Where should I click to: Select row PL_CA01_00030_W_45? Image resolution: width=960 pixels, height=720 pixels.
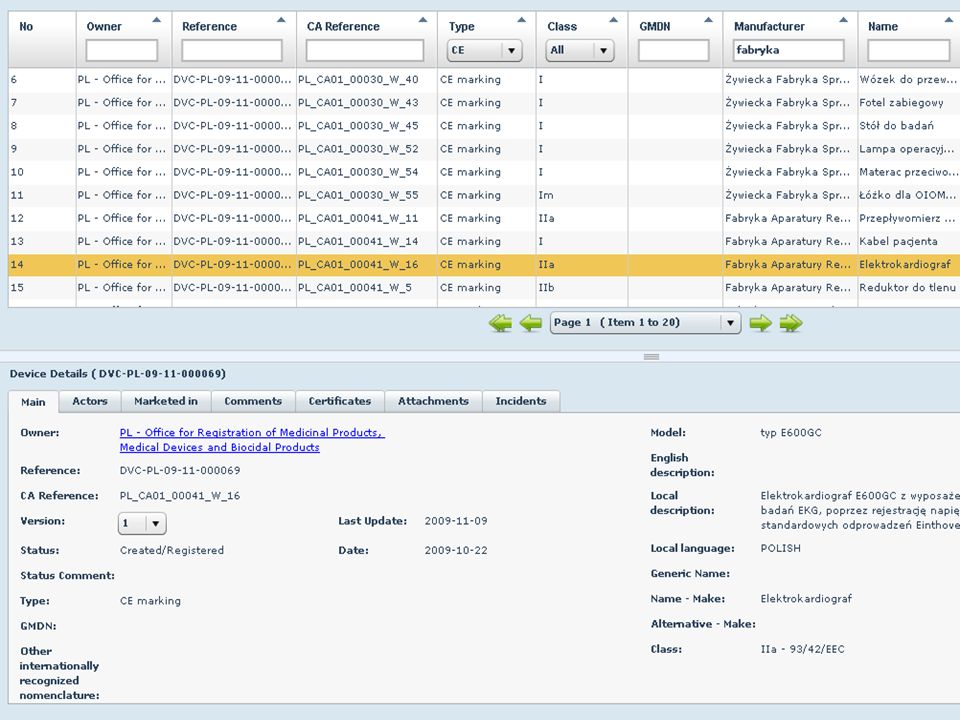tap(484, 126)
